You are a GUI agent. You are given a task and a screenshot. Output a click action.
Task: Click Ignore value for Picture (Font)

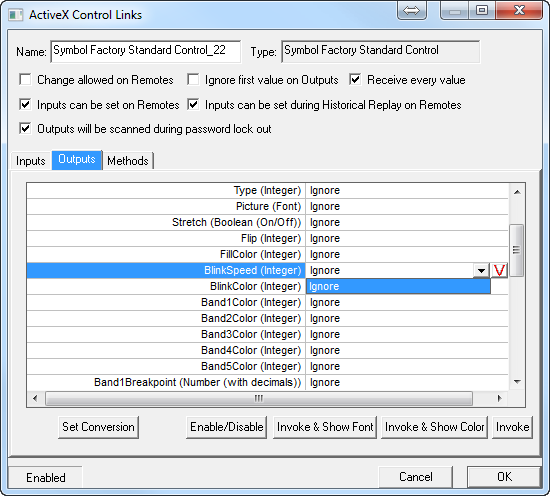coord(325,206)
